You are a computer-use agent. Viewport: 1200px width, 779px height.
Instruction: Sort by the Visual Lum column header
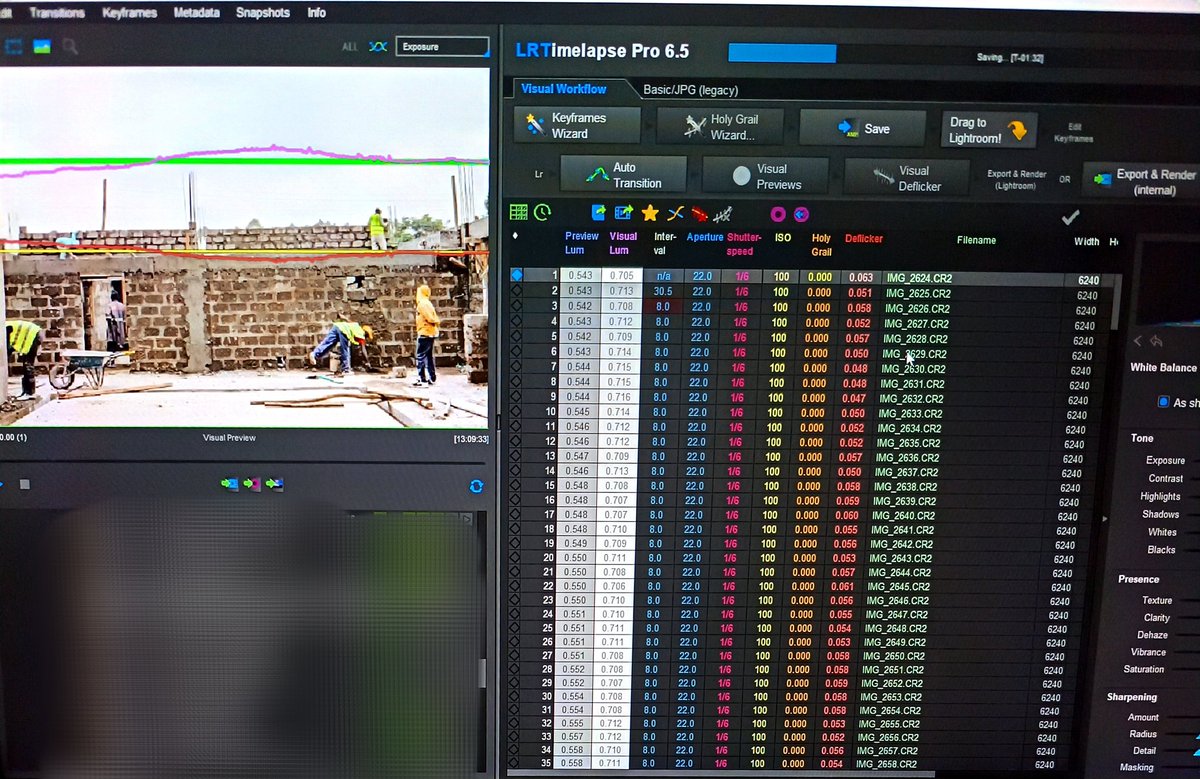pos(623,242)
